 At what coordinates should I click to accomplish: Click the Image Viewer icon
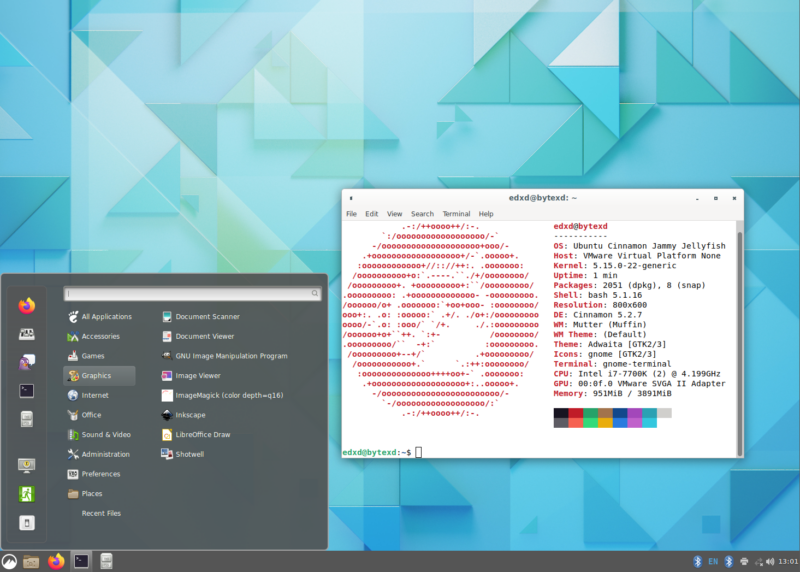[x=167, y=376]
